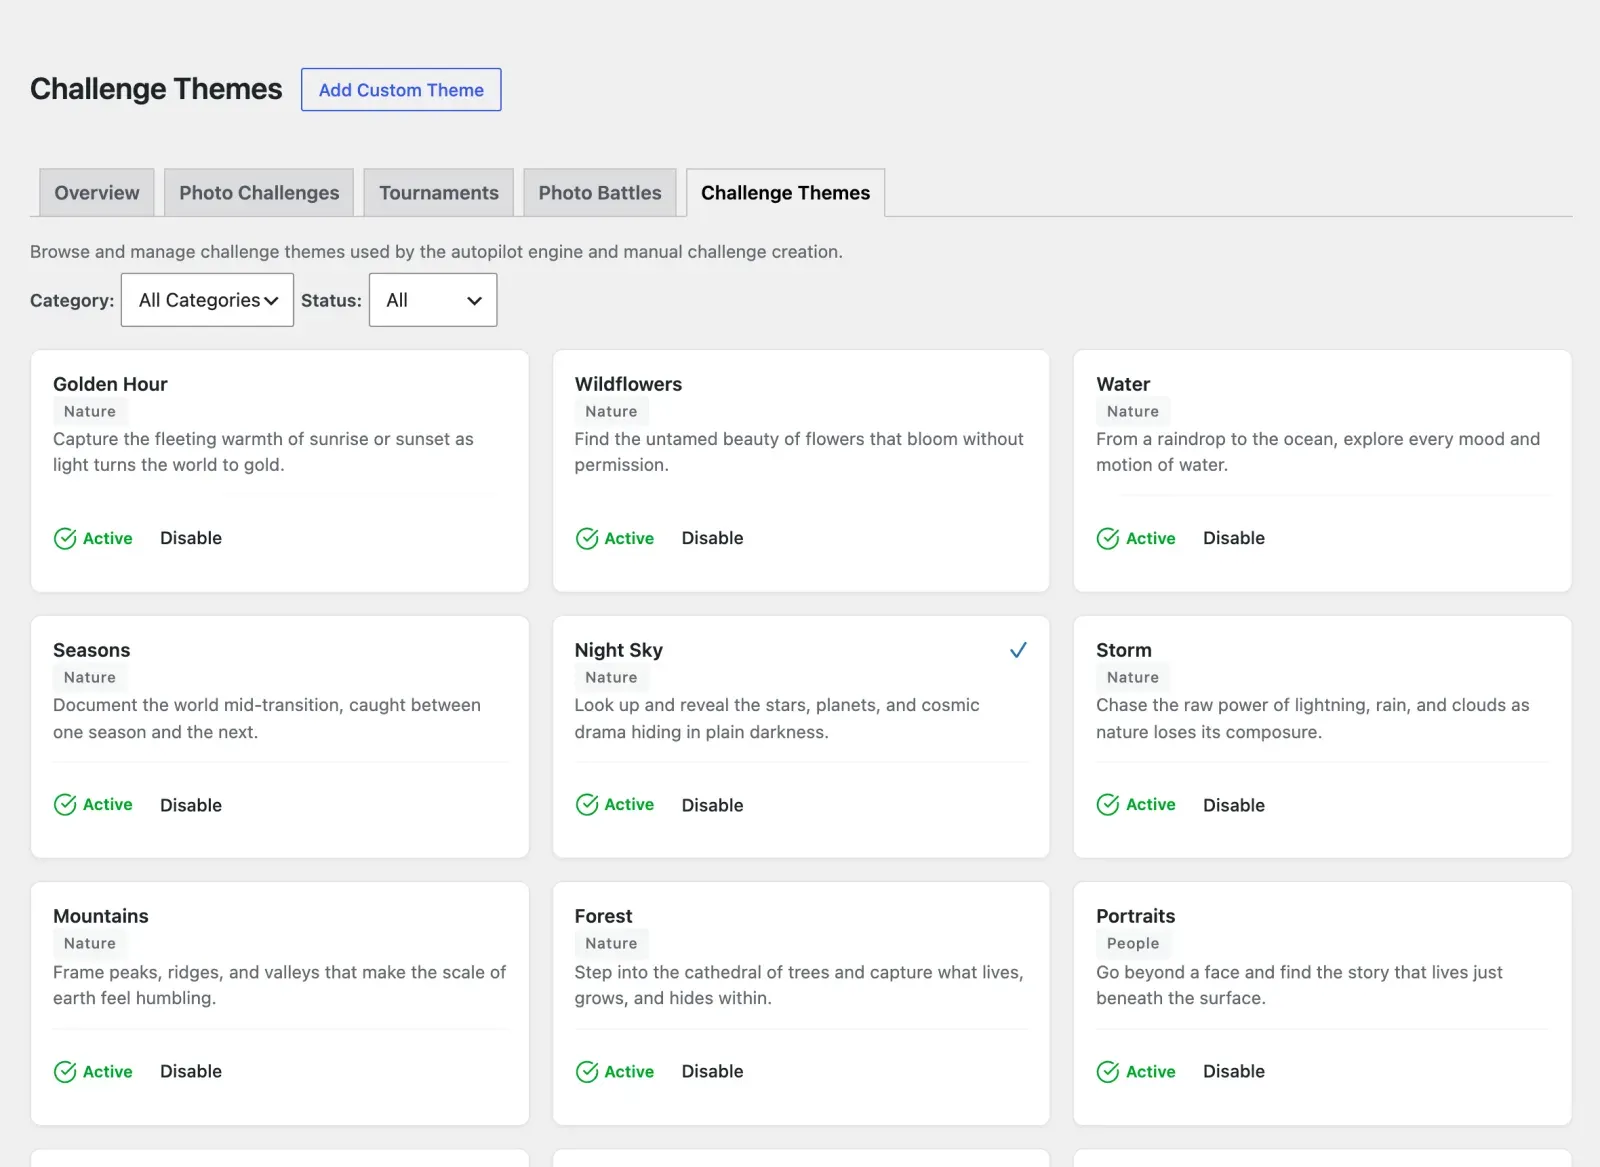Select the Photo Battles tab
The width and height of the screenshot is (1600, 1167).
coord(600,192)
